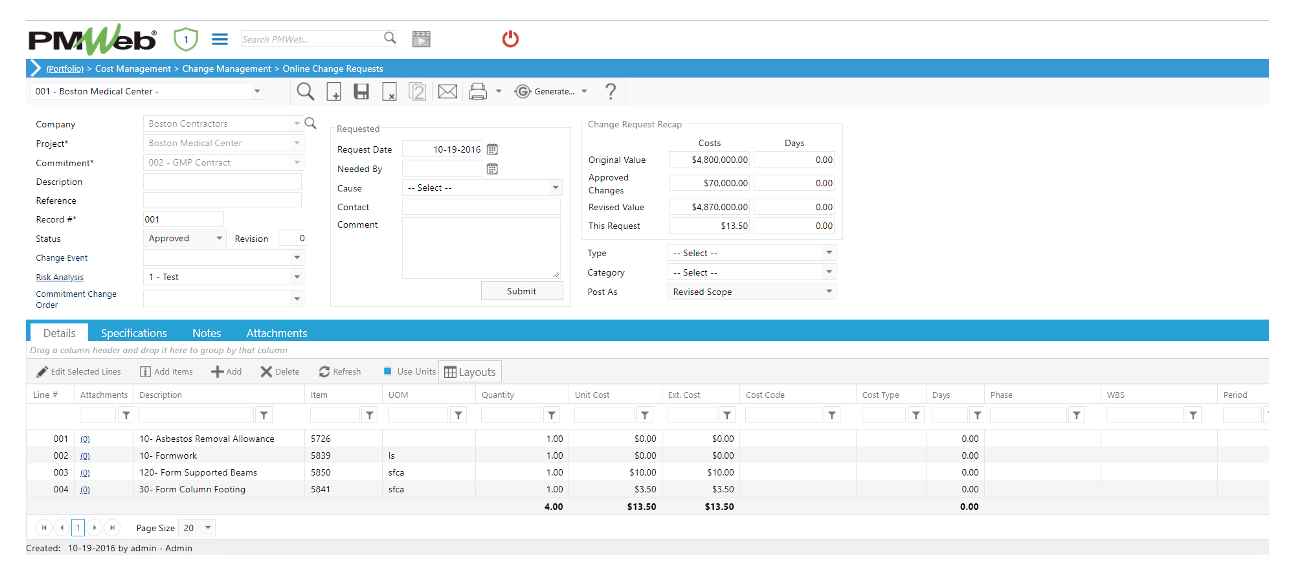Image resolution: width=1302 pixels, height=574 pixels.
Task: Delete record with page-x icon
Action: pos(390,92)
